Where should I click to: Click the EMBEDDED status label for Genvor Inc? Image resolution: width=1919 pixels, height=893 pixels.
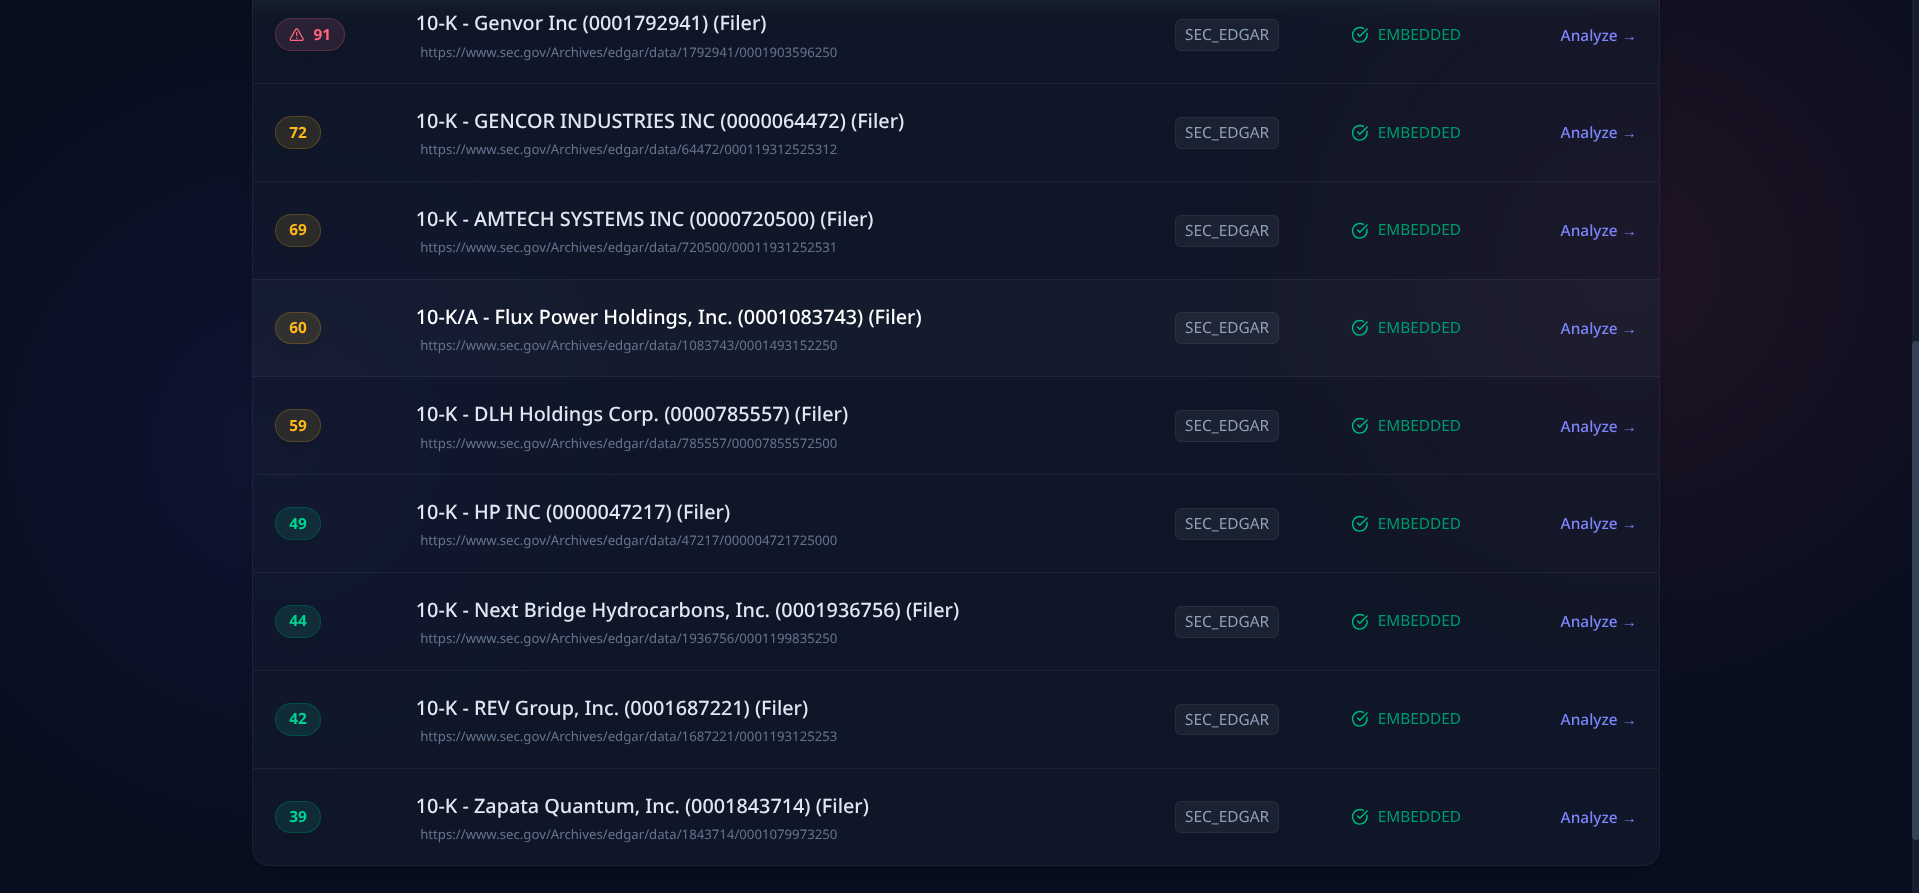[1419, 35]
